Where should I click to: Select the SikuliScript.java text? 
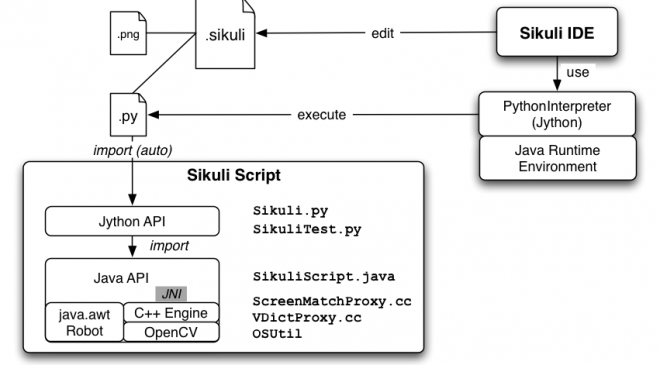coord(324,277)
